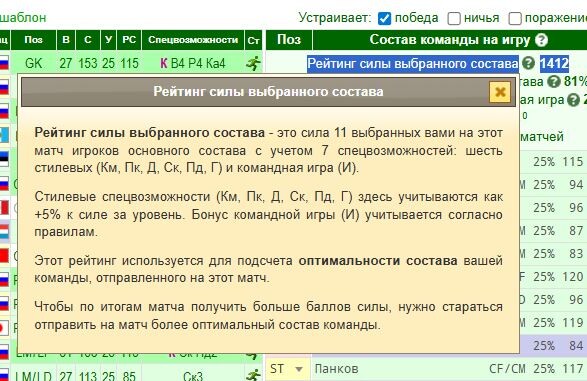The height and width of the screenshot is (381, 587).
Task: Sort by the РС column header
Action: (x=129, y=40)
